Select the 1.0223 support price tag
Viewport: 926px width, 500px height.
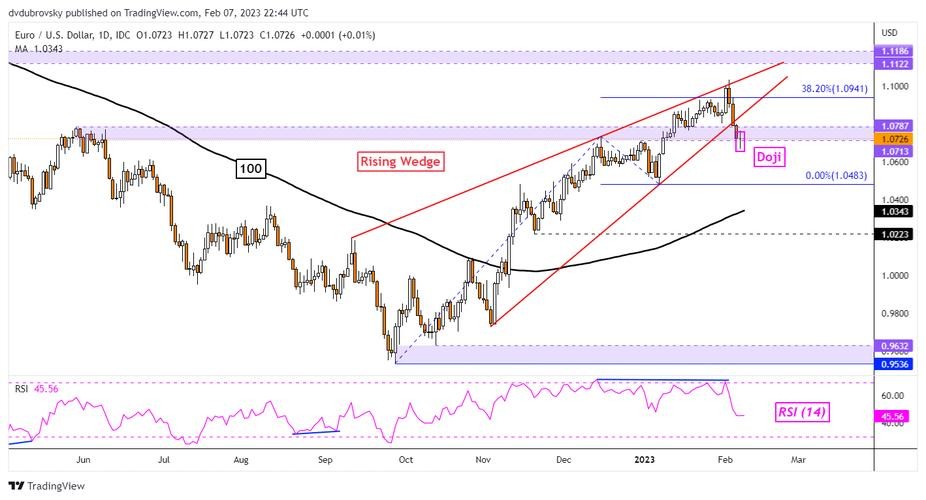point(894,234)
